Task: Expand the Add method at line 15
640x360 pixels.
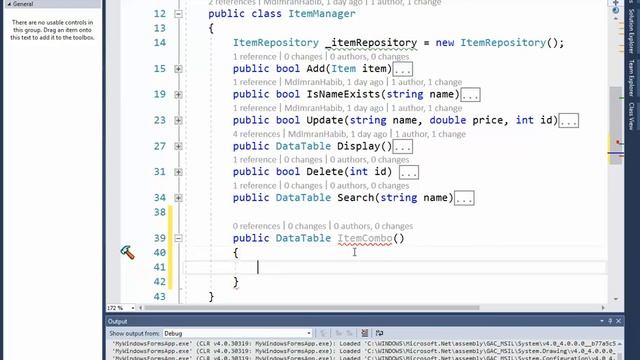Action: tap(178, 69)
